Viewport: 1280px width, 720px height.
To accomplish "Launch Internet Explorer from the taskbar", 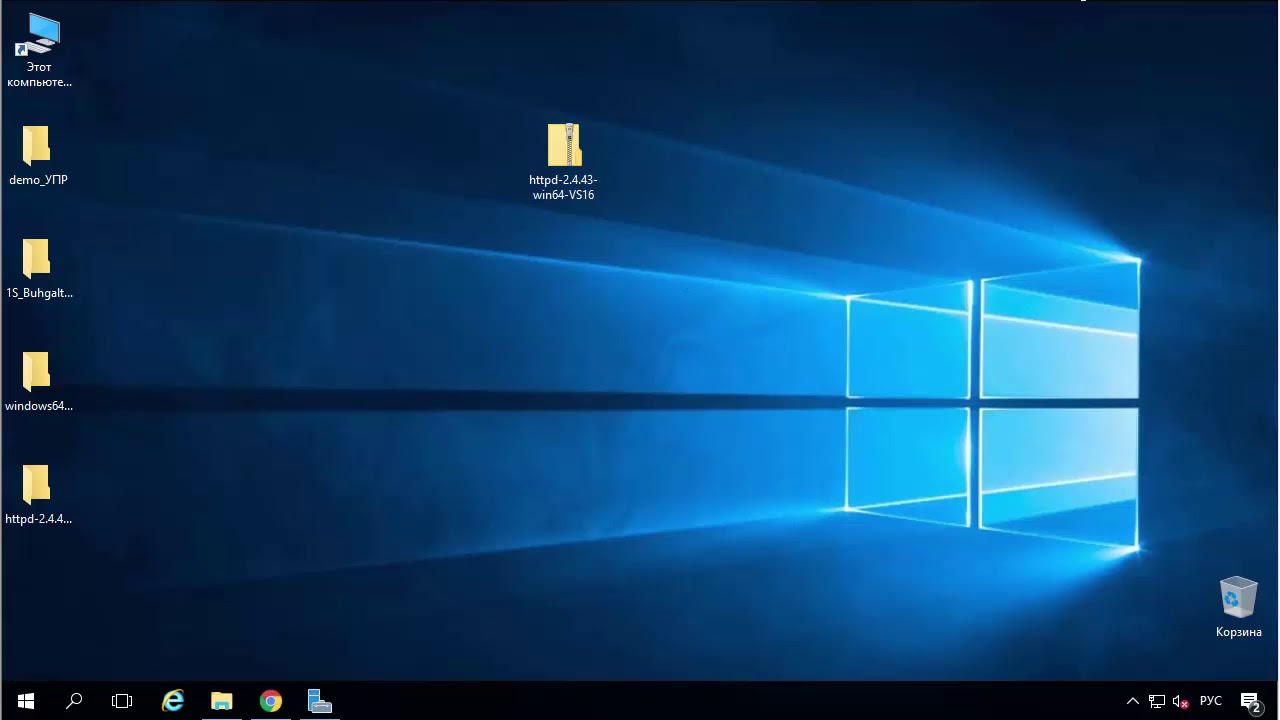I will tap(173, 701).
